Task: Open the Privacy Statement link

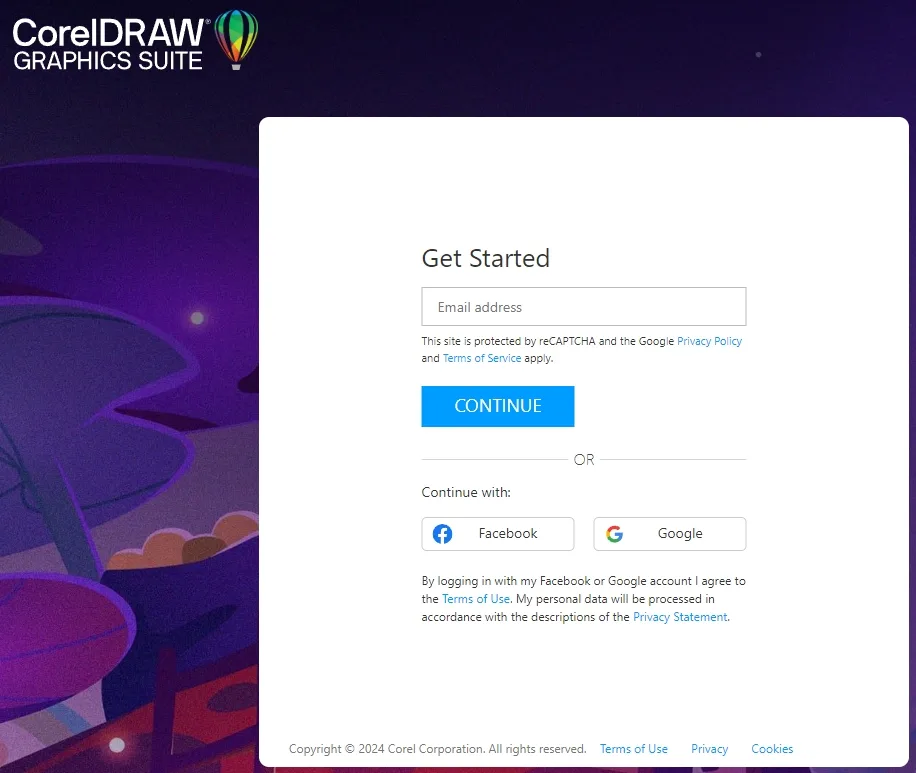Action: coord(681,617)
